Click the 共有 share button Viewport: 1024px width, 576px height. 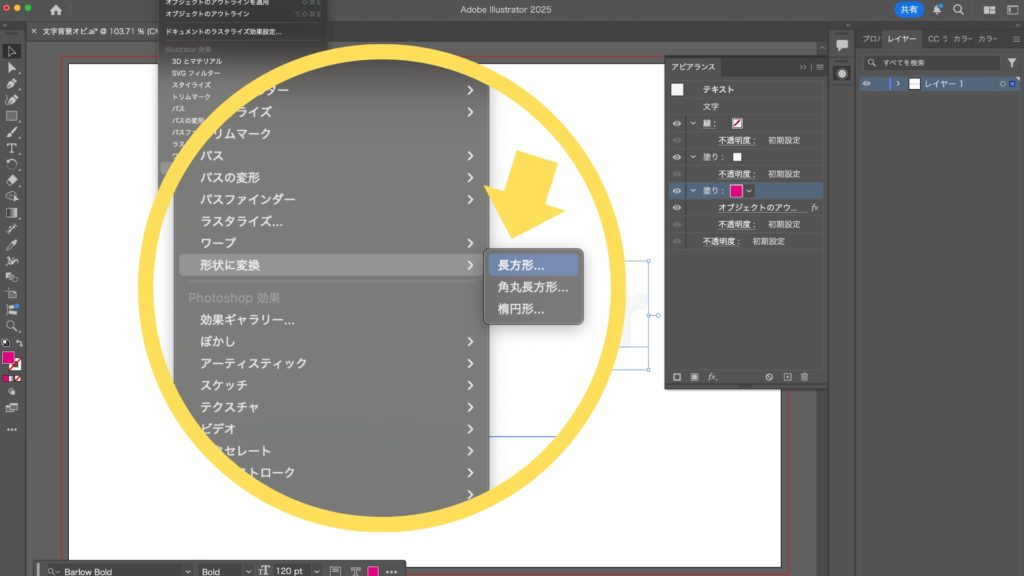click(x=908, y=9)
